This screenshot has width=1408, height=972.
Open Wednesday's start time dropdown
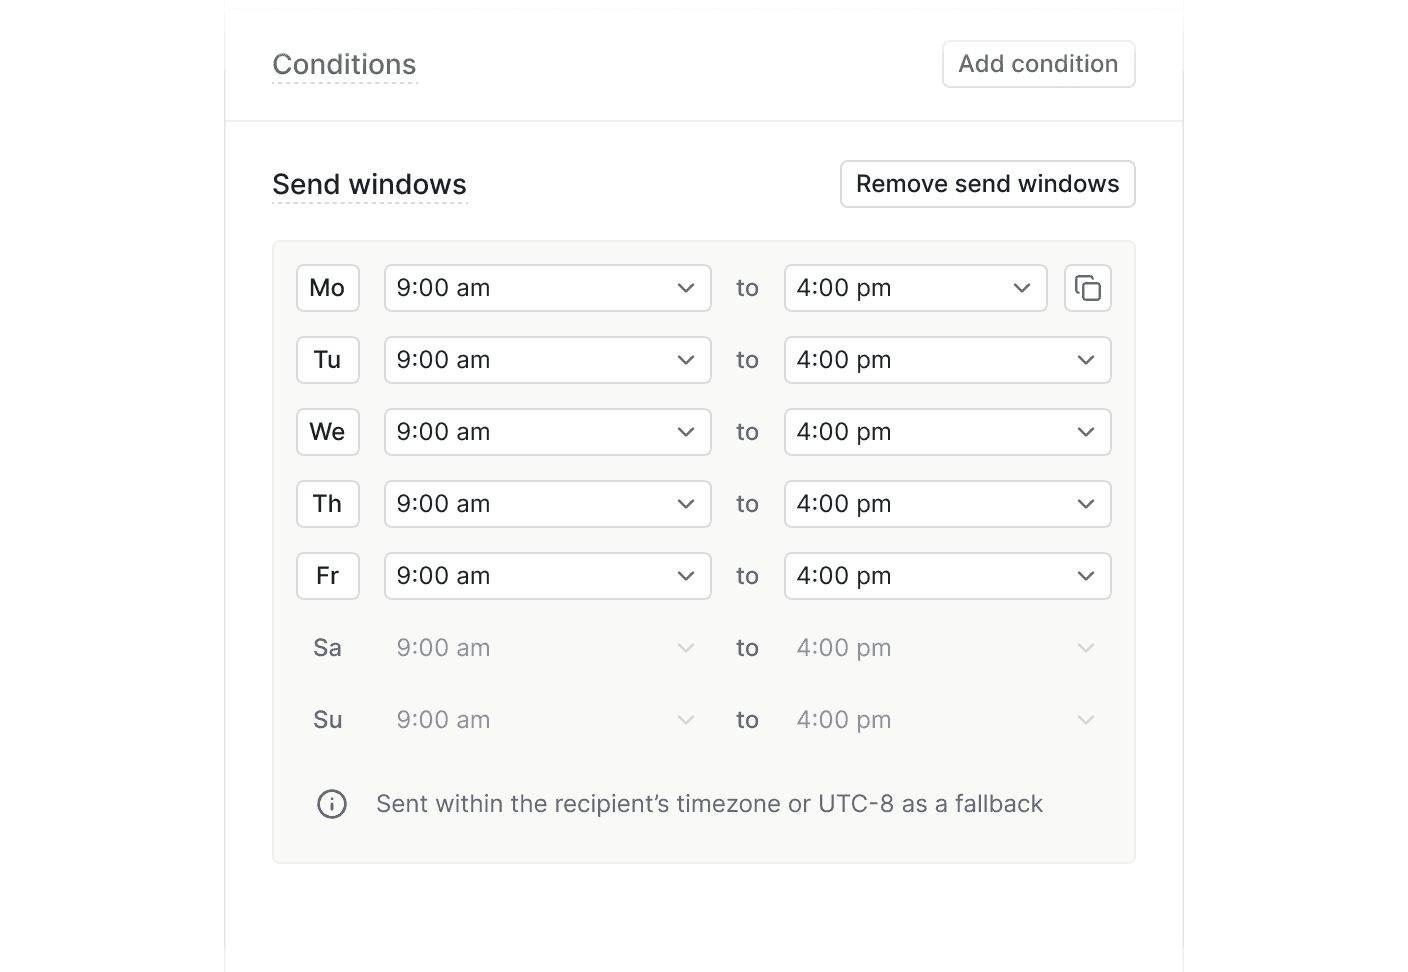(x=547, y=432)
